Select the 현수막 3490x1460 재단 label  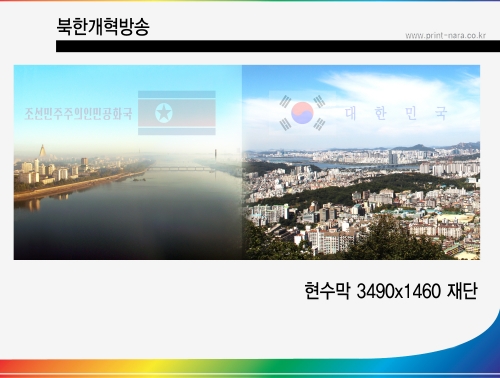(391, 291)
